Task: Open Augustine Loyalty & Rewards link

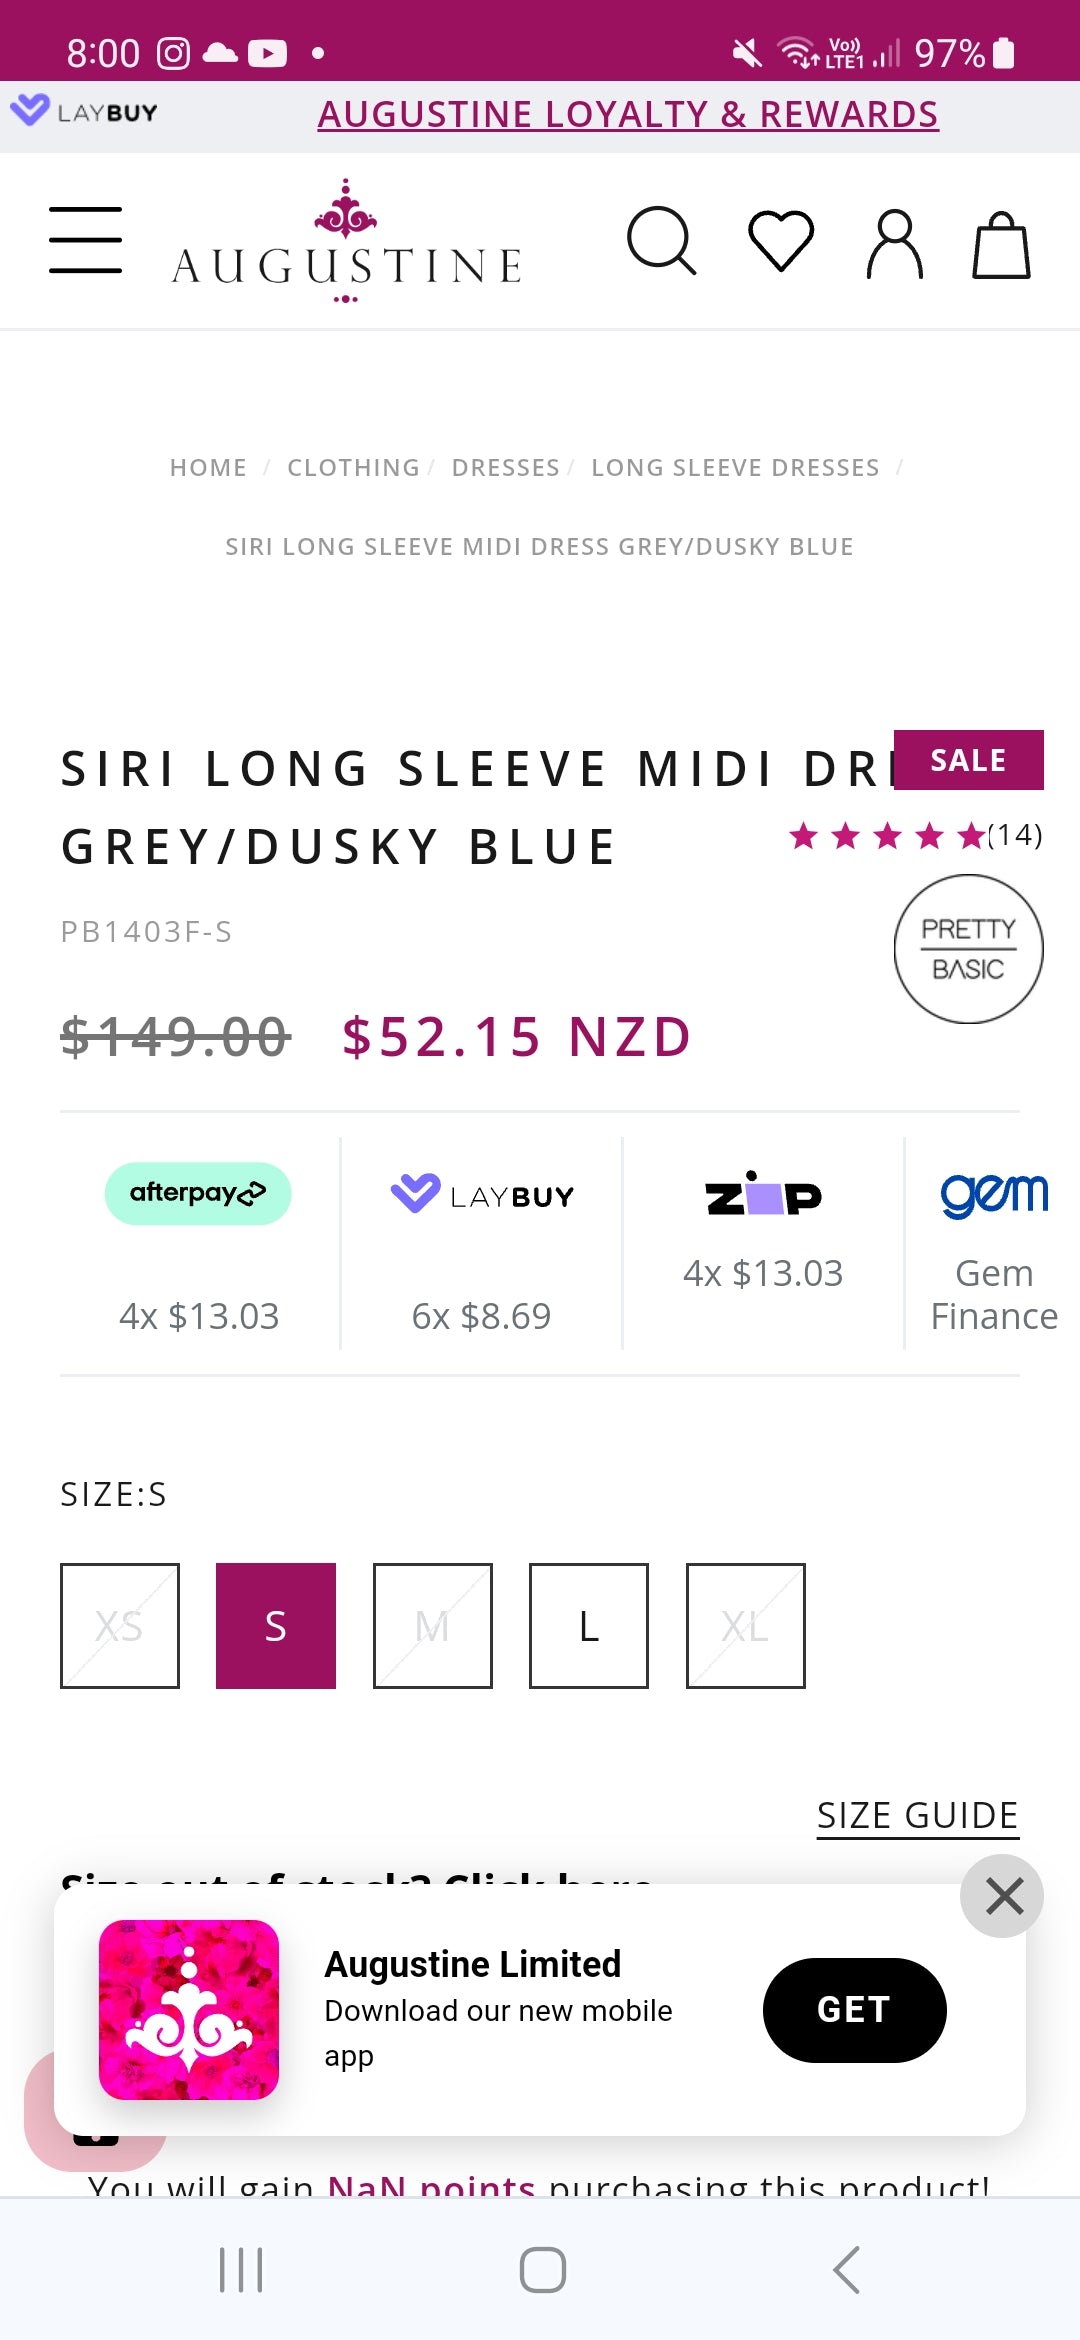Action: coord(628,115)
